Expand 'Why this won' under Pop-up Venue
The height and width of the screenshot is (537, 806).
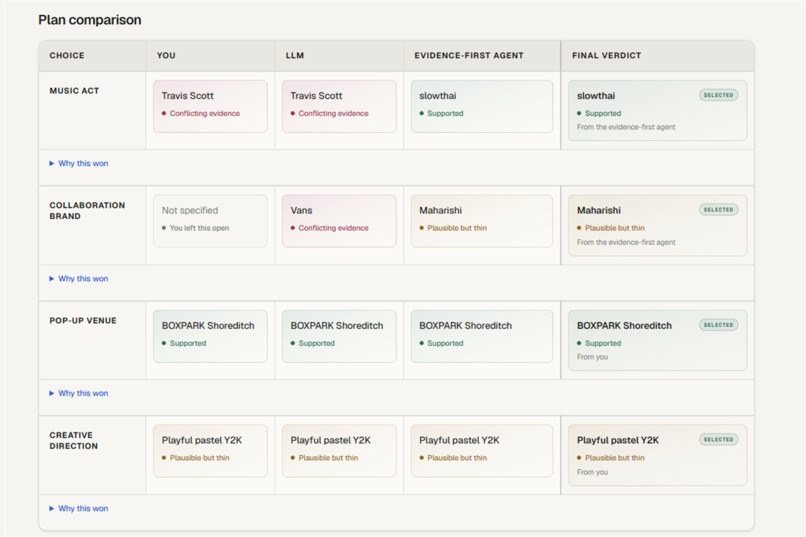[x=79, y=393]
